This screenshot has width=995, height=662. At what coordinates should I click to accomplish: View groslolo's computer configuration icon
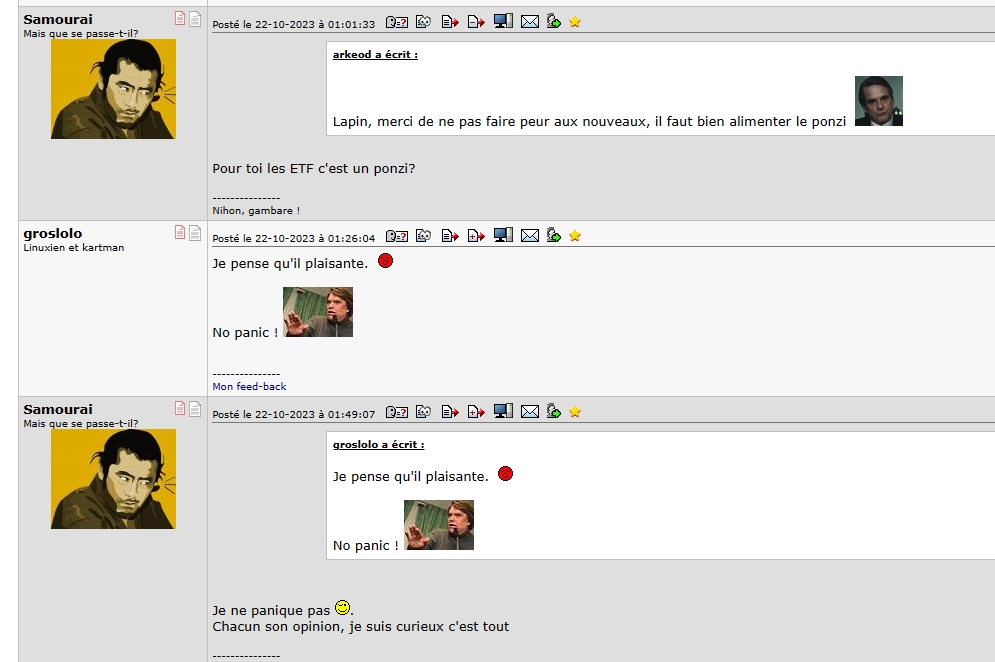click(x=503, y=235)
